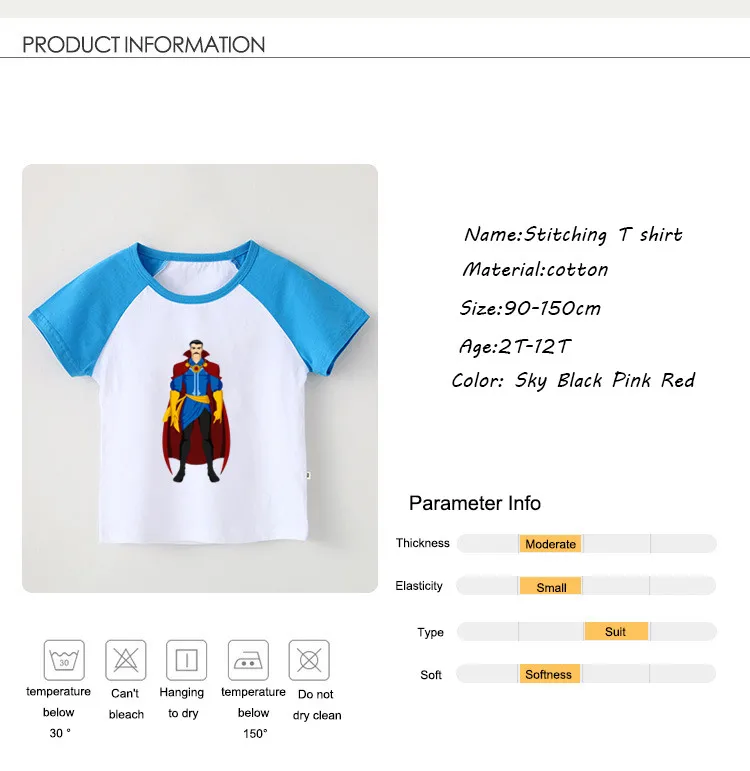Click the Parameter Info heading
The image size is (750, 771).
point(475,504)
